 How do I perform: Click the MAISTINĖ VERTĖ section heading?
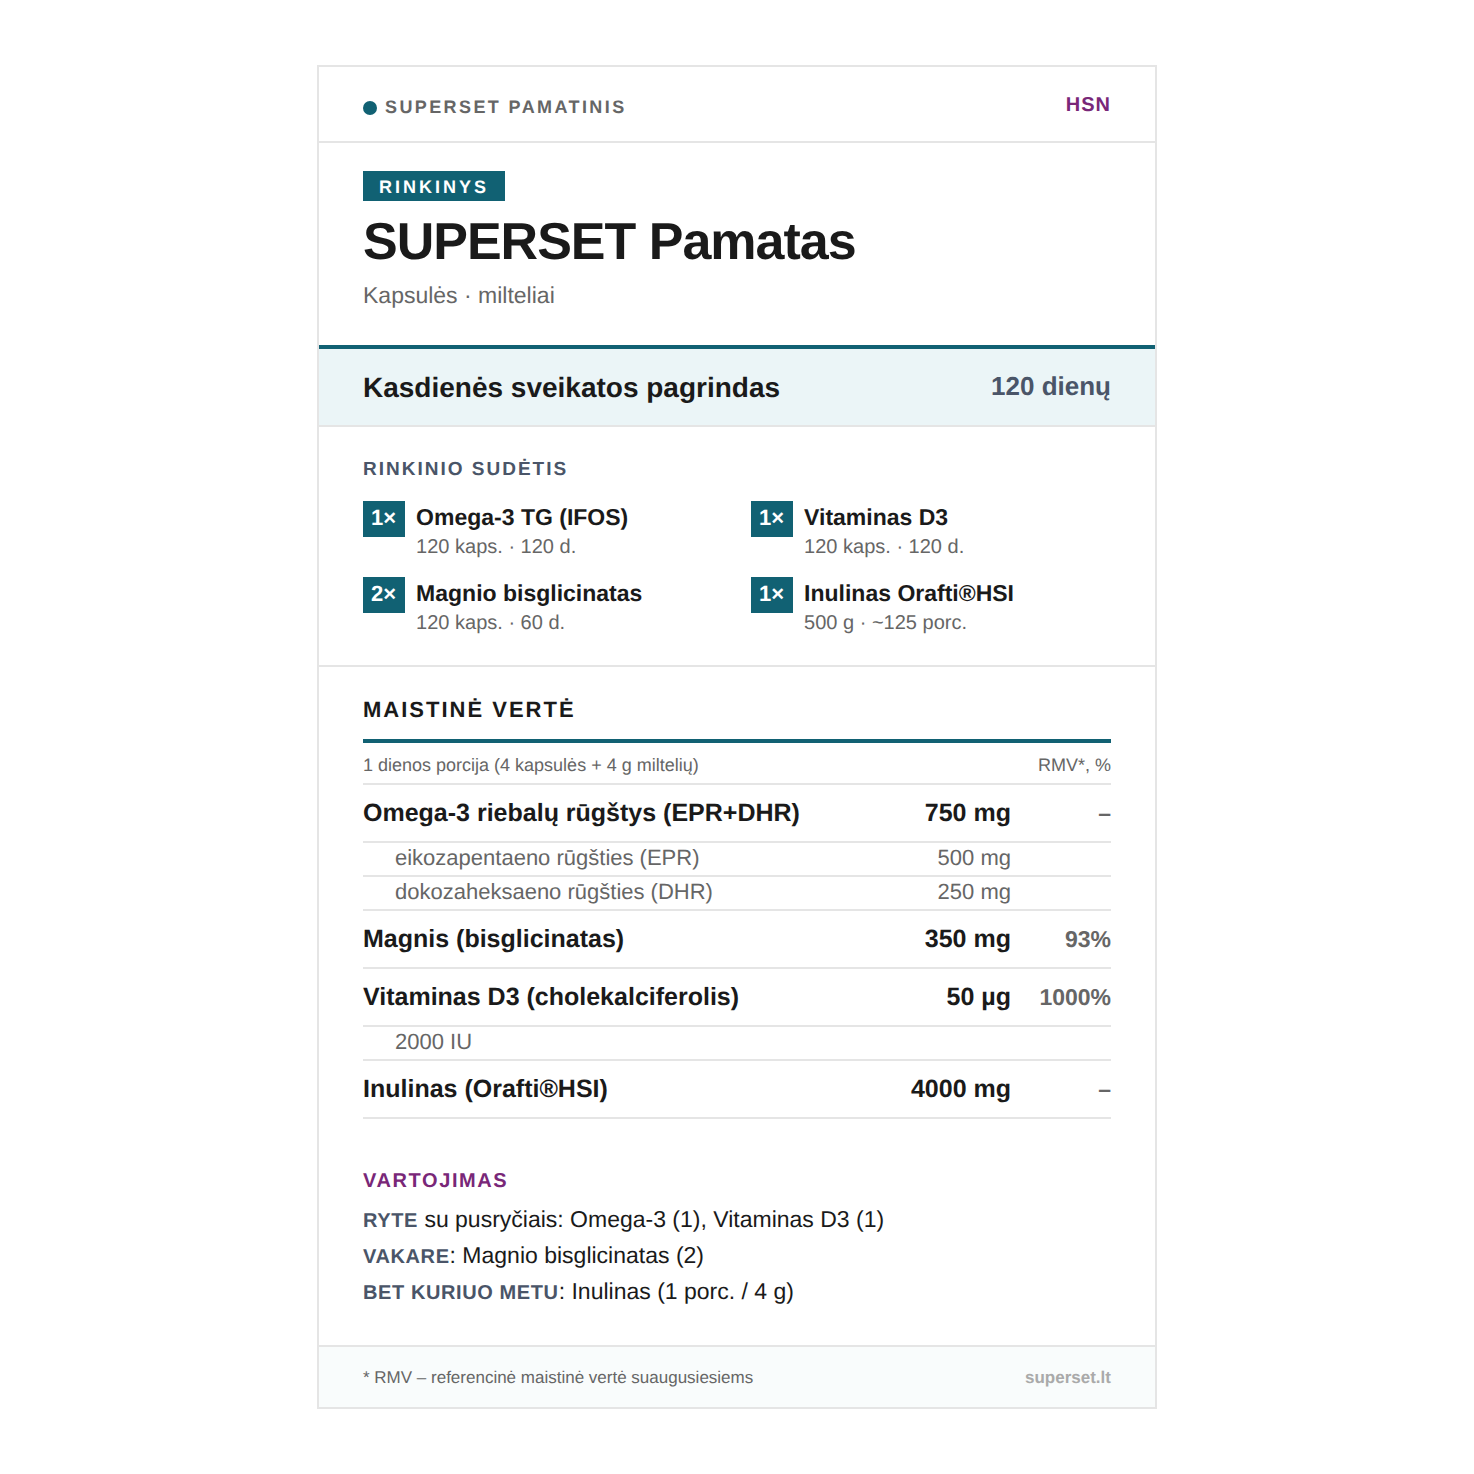[468, 710]
